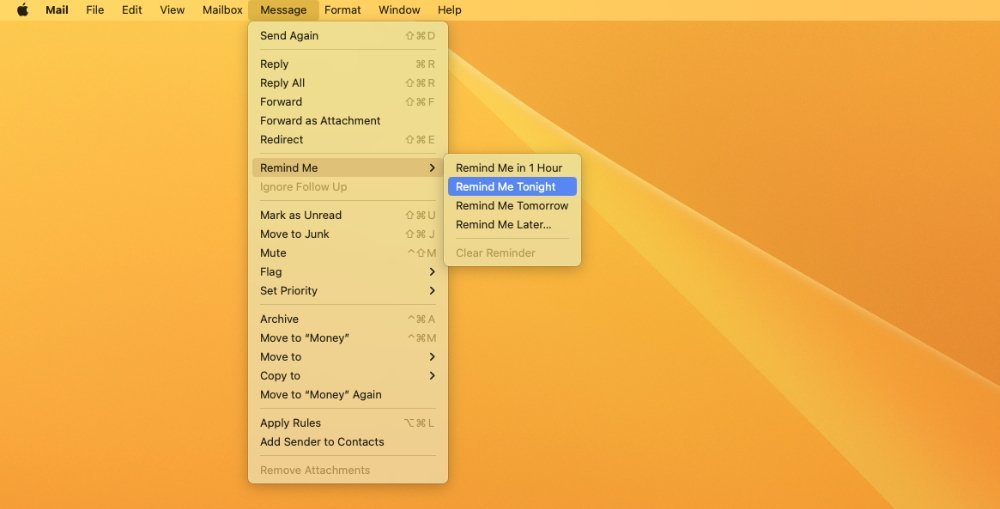Select Remind Me Tomorrow
Screen dimensions: 1000x509
click(512, 205)
